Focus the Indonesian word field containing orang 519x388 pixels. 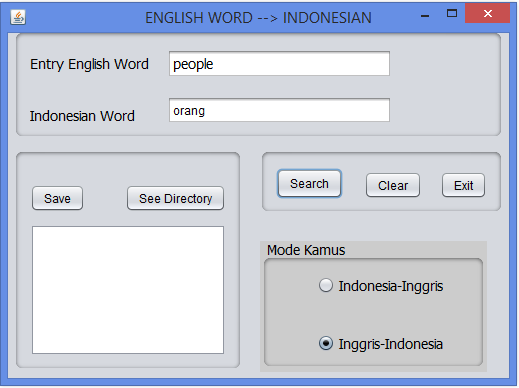click(279, 110)
